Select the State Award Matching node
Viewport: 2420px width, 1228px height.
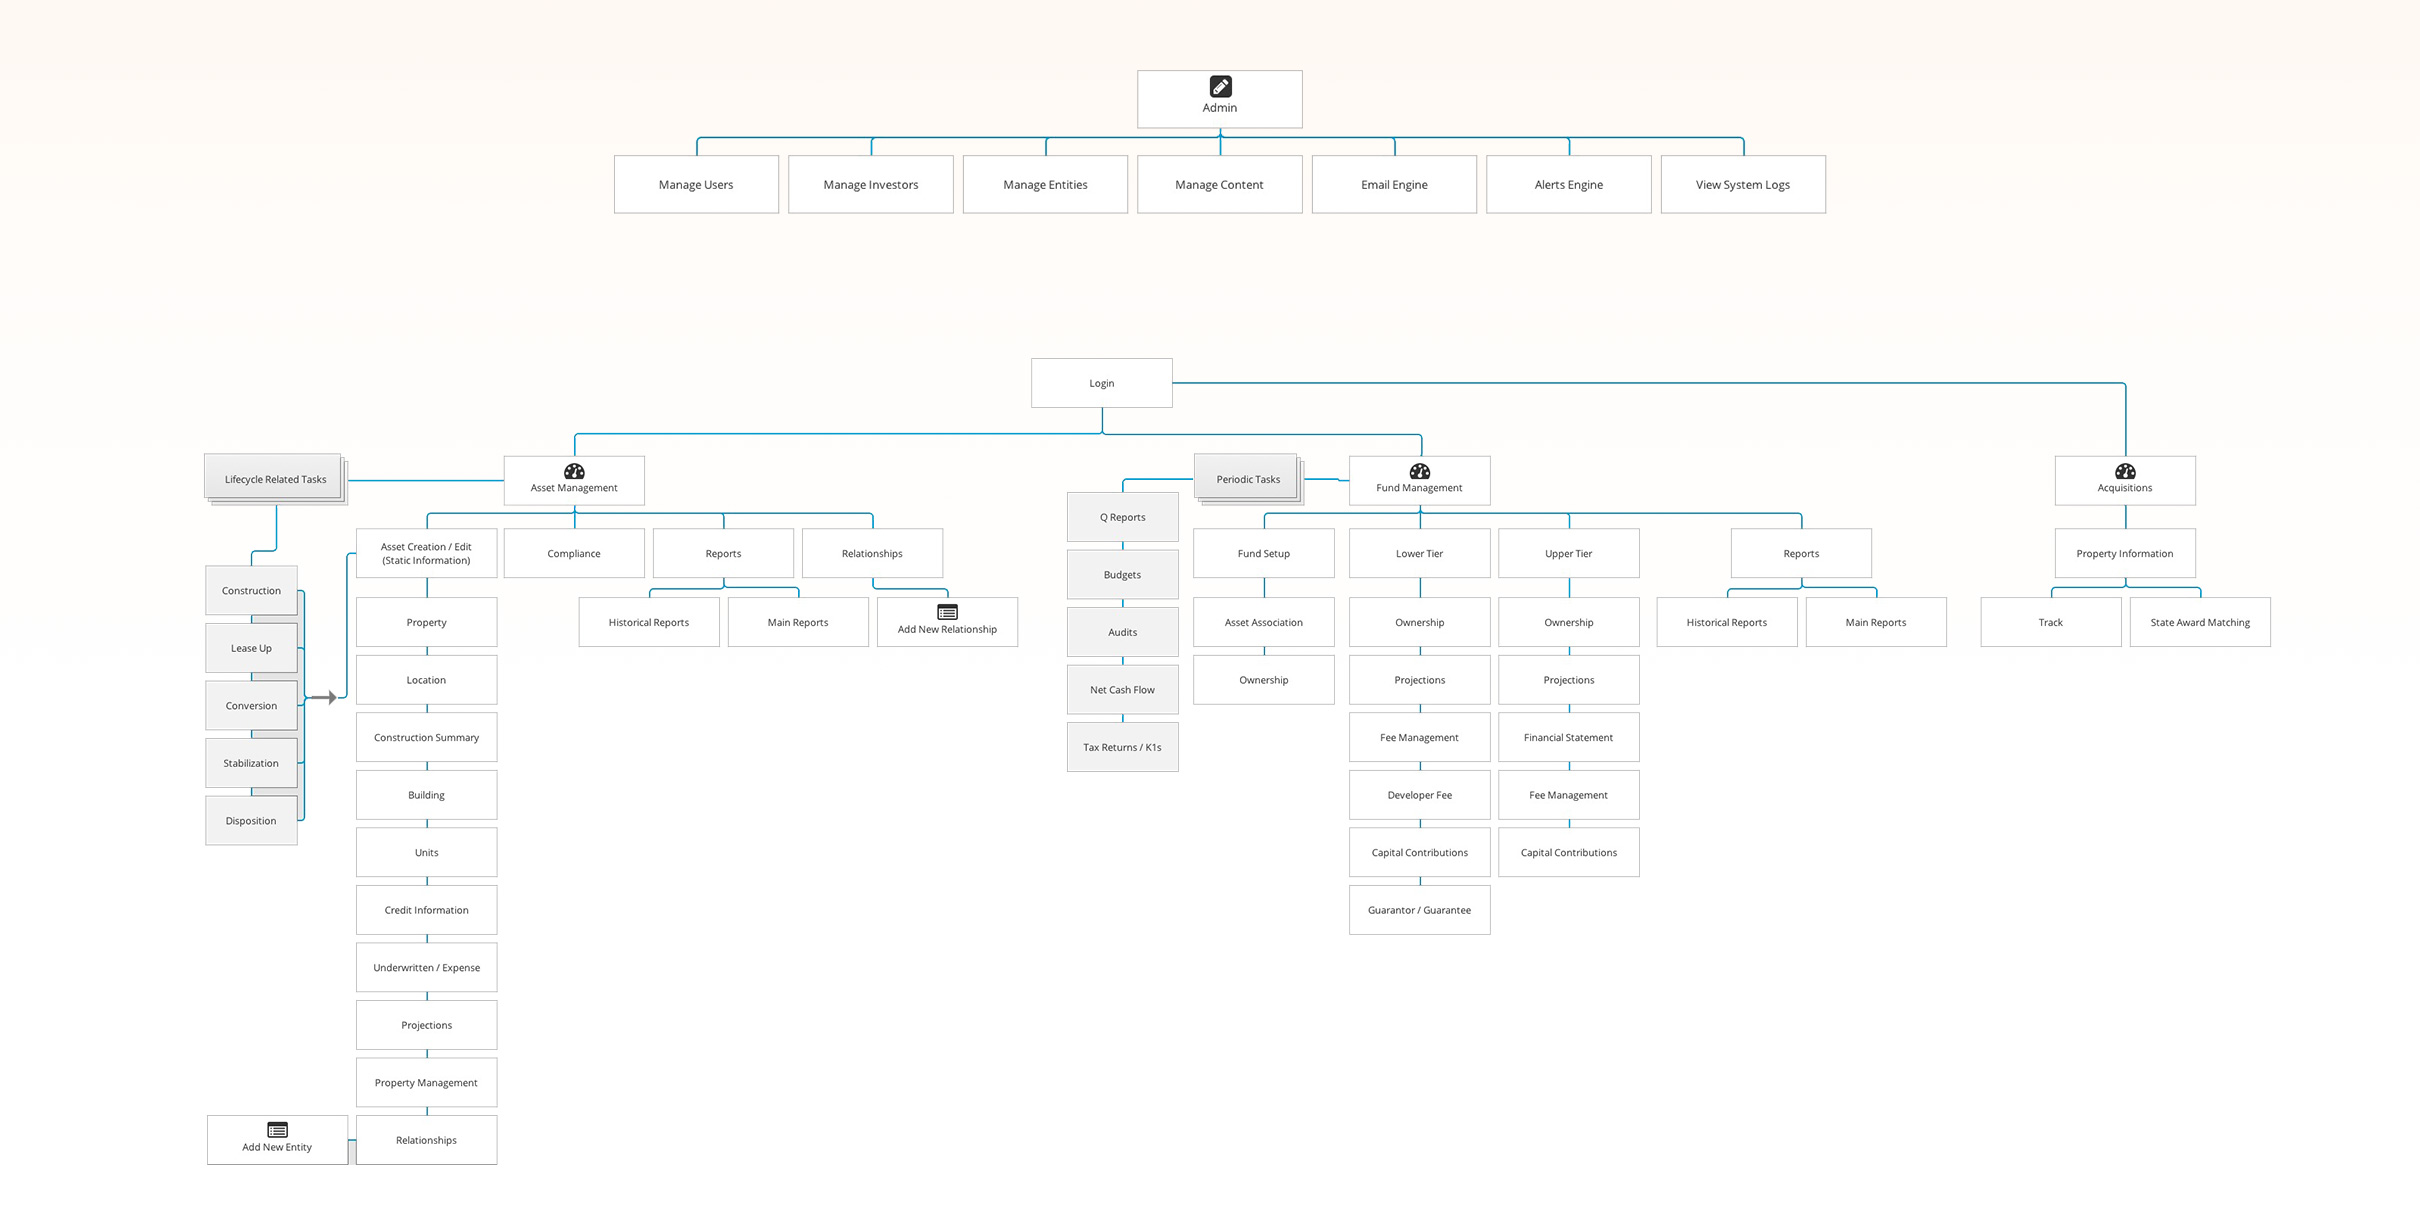2200,621
